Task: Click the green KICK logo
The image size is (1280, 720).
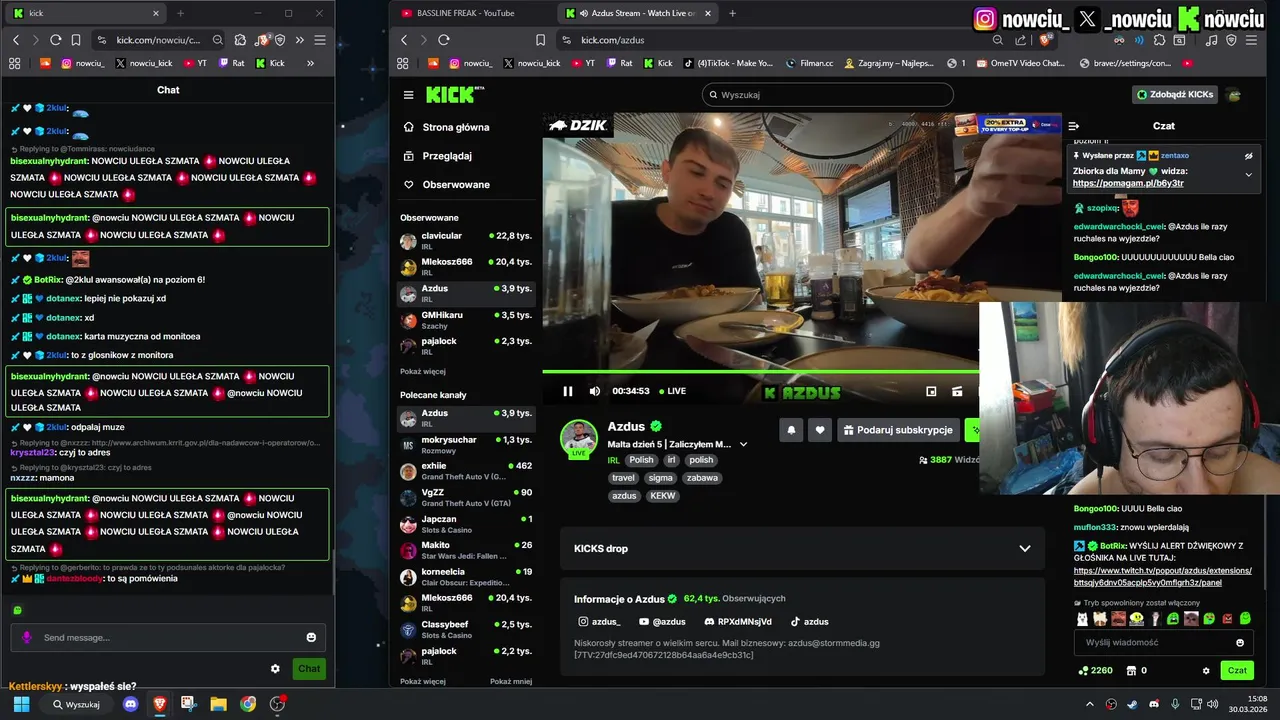Action: tap(454, 95)
